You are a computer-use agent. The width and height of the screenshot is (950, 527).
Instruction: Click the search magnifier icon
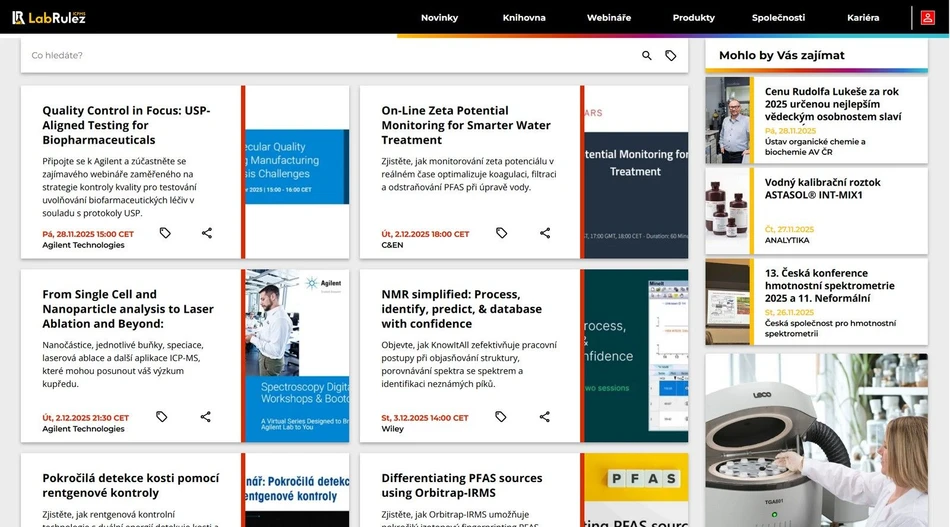pos(647,56)
